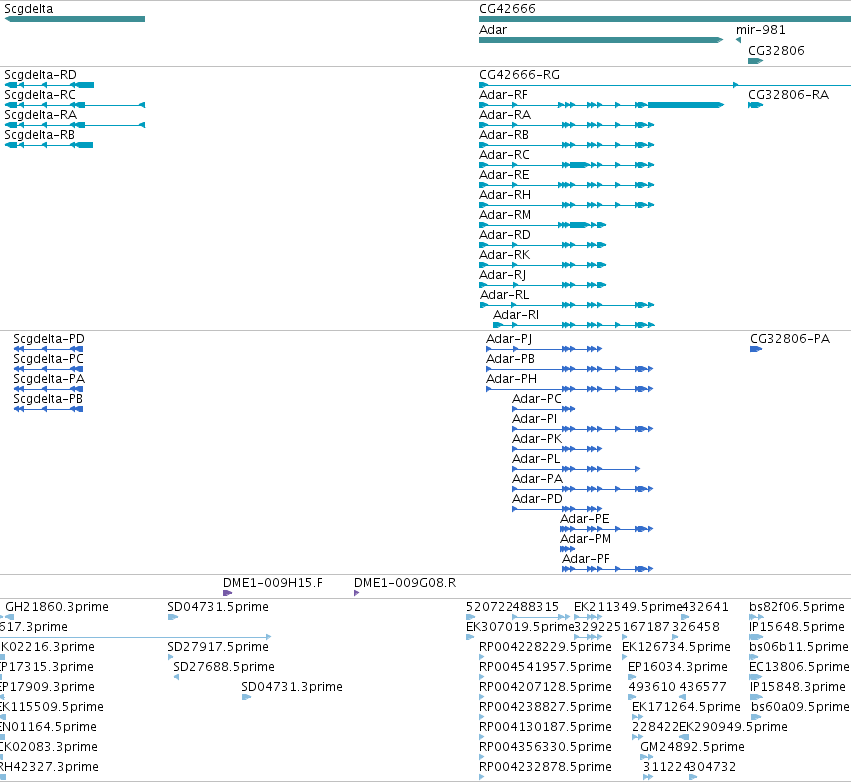Select the Adar-PB protein label

510,359
